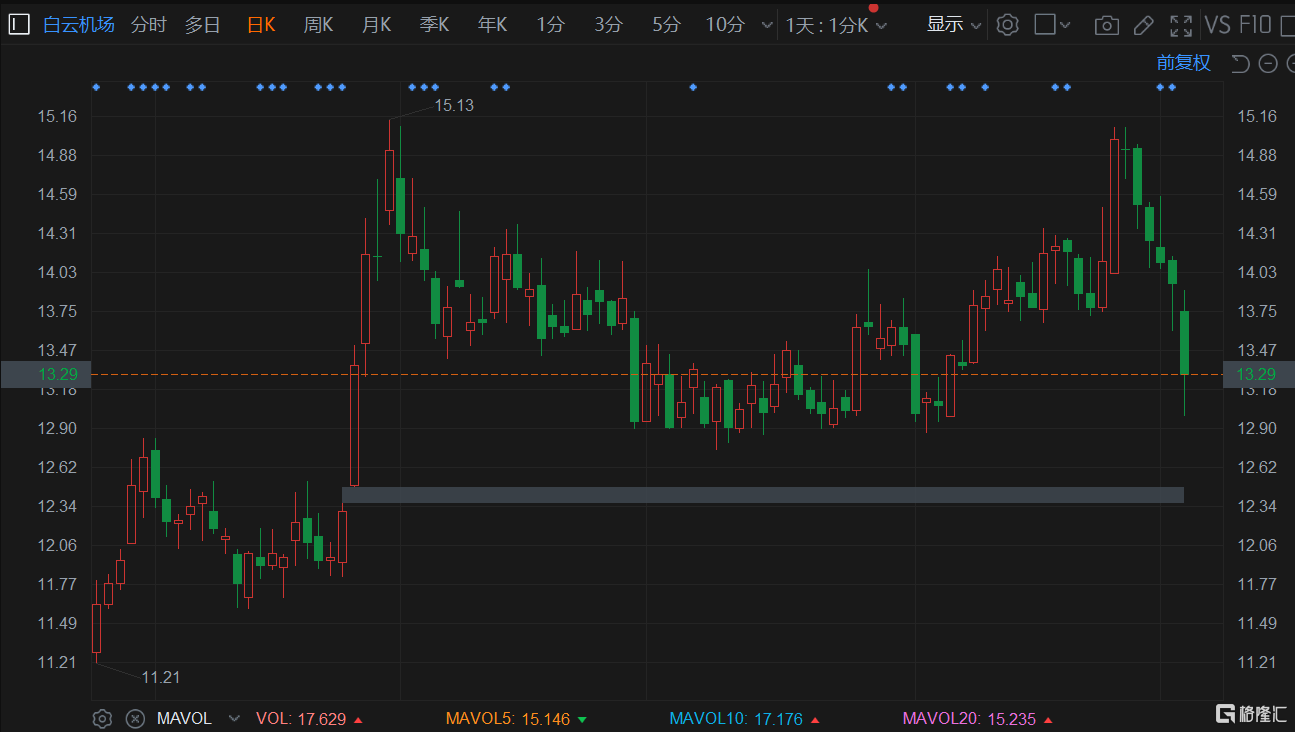Activate the pencil drawing tool
The image size is (1295, 732).
pos(1144,25)
